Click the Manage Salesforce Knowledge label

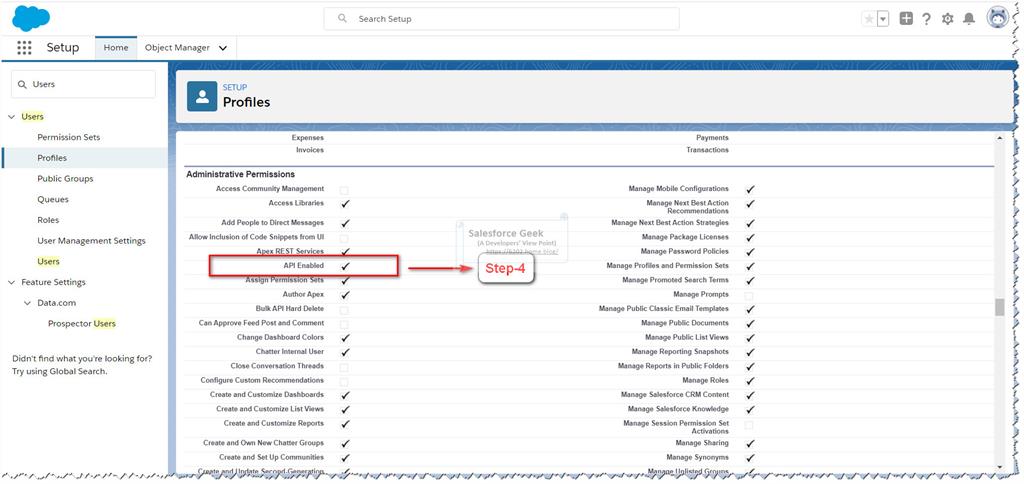tap(679, 409)
